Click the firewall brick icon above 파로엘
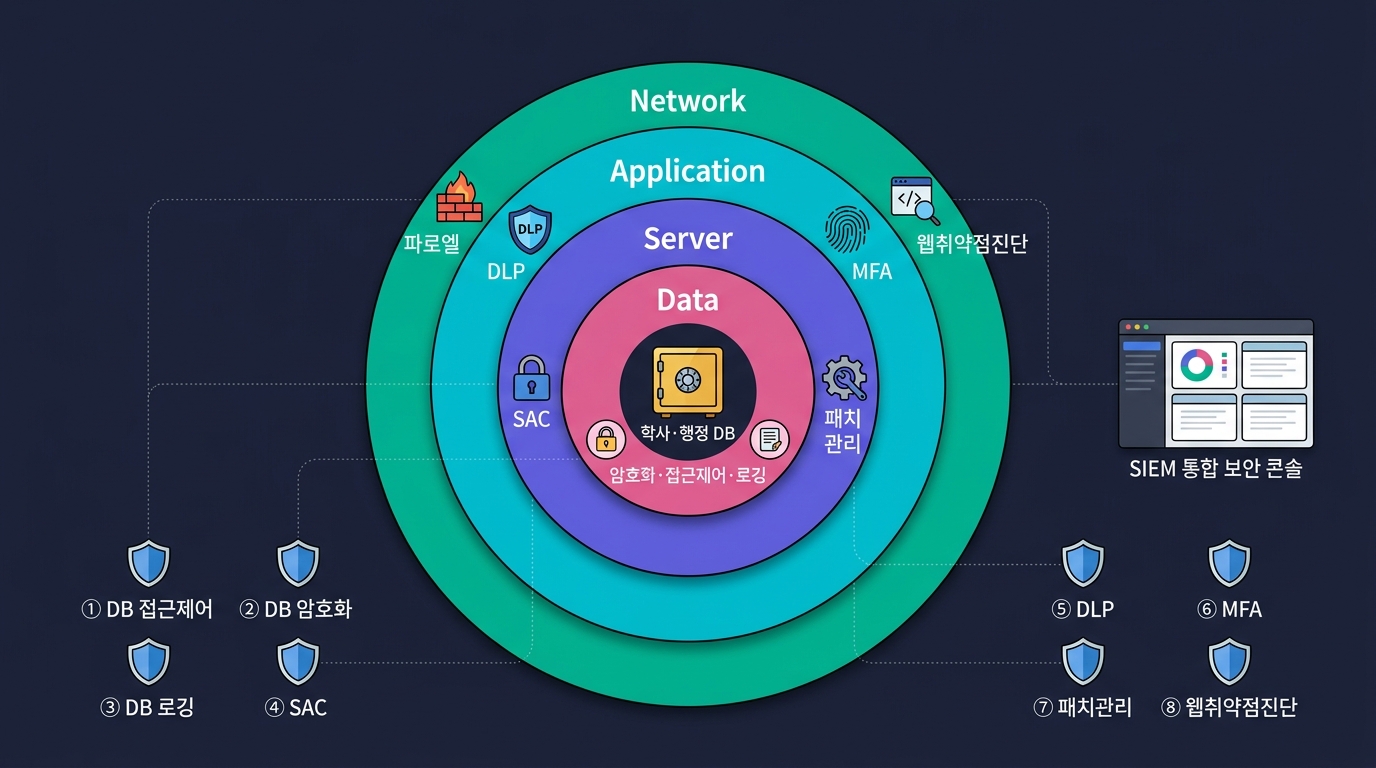The height and width of the screenshot is (768, 1376). 460,197
